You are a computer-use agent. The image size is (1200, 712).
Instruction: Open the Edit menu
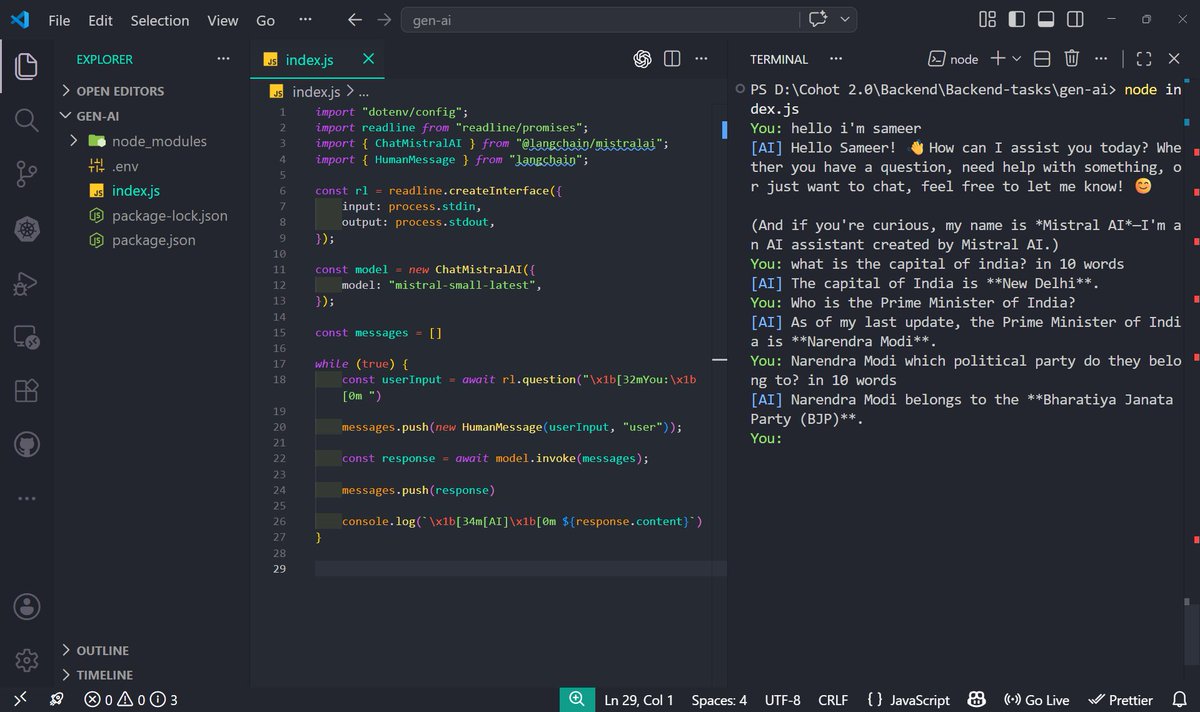coord(100,20)
